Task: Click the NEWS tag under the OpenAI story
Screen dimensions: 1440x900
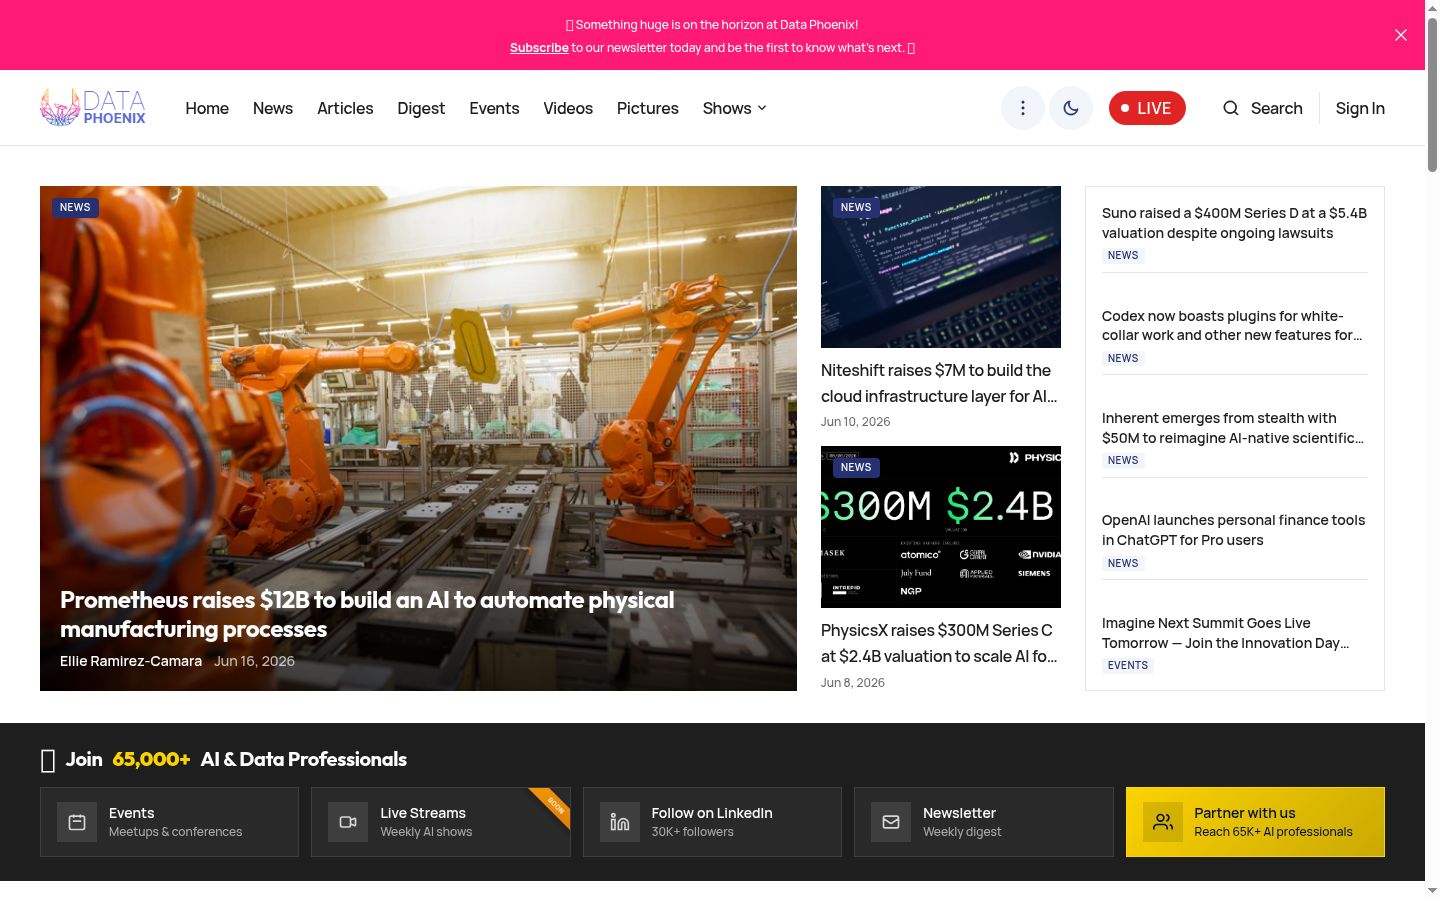Action: (1123, 563)
